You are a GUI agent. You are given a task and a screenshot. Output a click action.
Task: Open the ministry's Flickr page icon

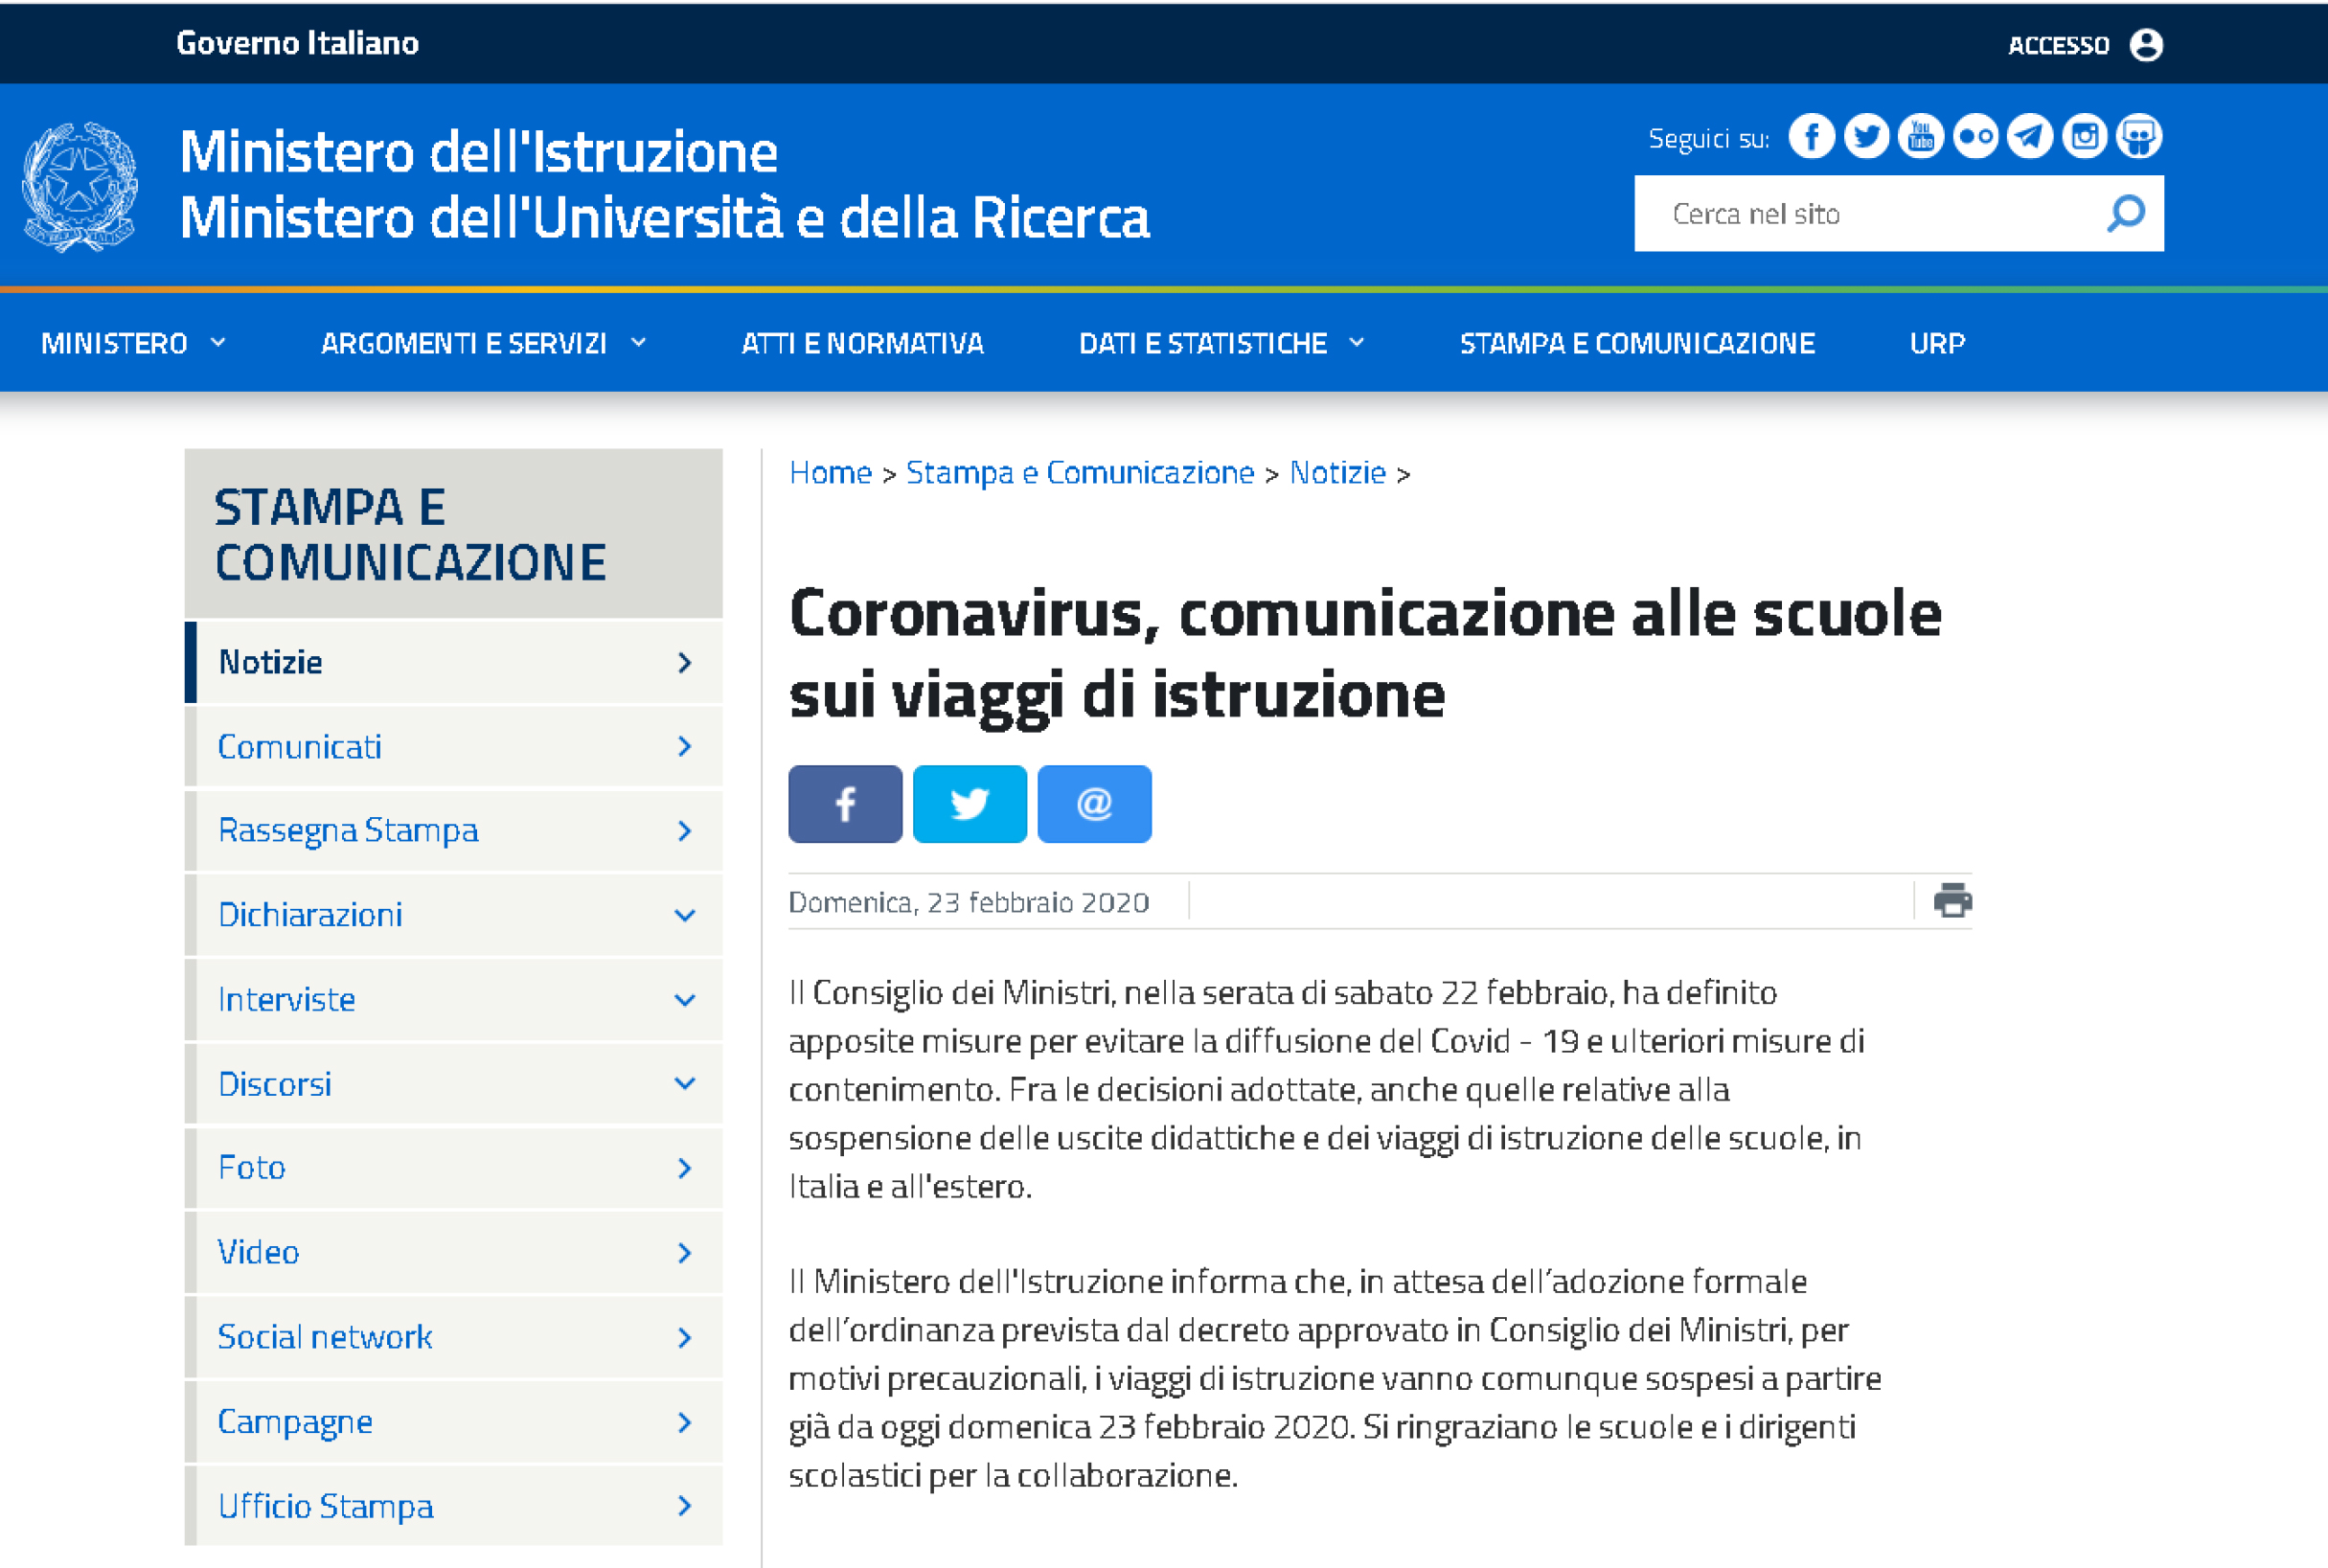pos(1975,136)
